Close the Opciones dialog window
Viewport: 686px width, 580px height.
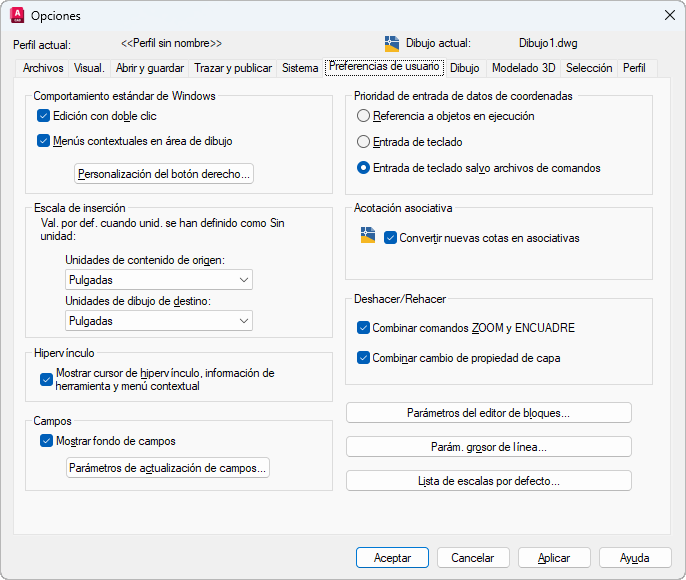(669, 15)
